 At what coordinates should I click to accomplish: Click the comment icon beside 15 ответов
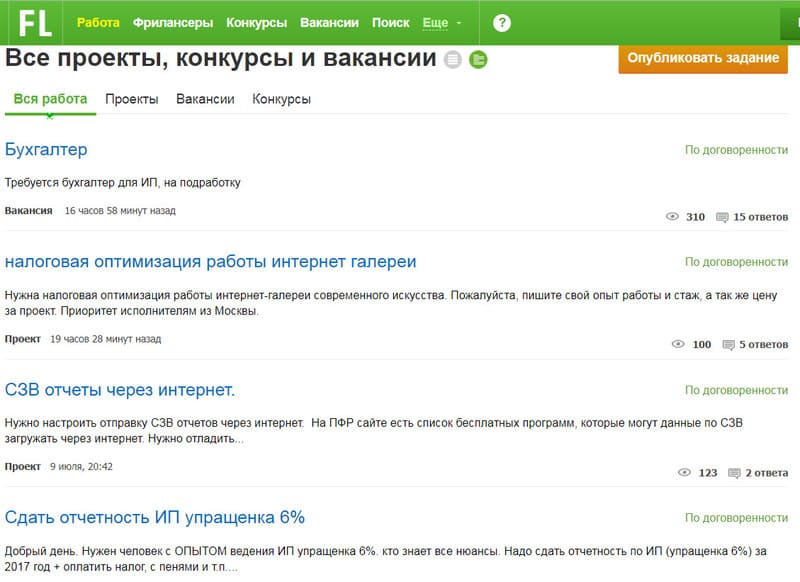coord(722,217)
